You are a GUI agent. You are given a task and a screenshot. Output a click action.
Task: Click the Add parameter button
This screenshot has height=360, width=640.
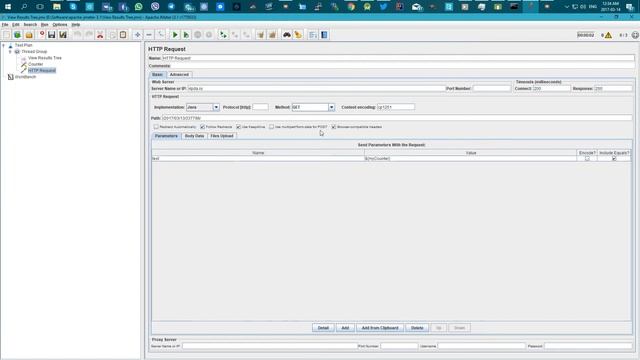tap(345, 328)
